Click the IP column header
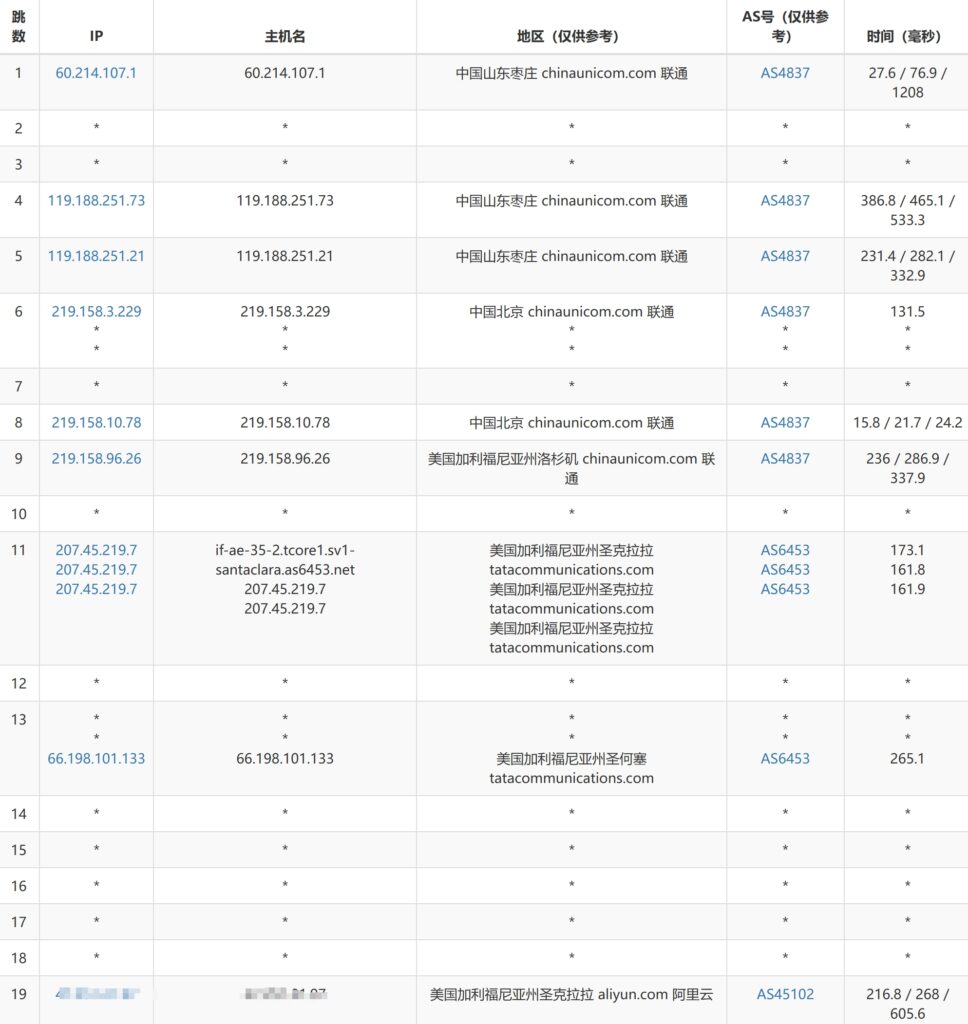This screenshot has width=968, height=1024. (x=96, y=36)
